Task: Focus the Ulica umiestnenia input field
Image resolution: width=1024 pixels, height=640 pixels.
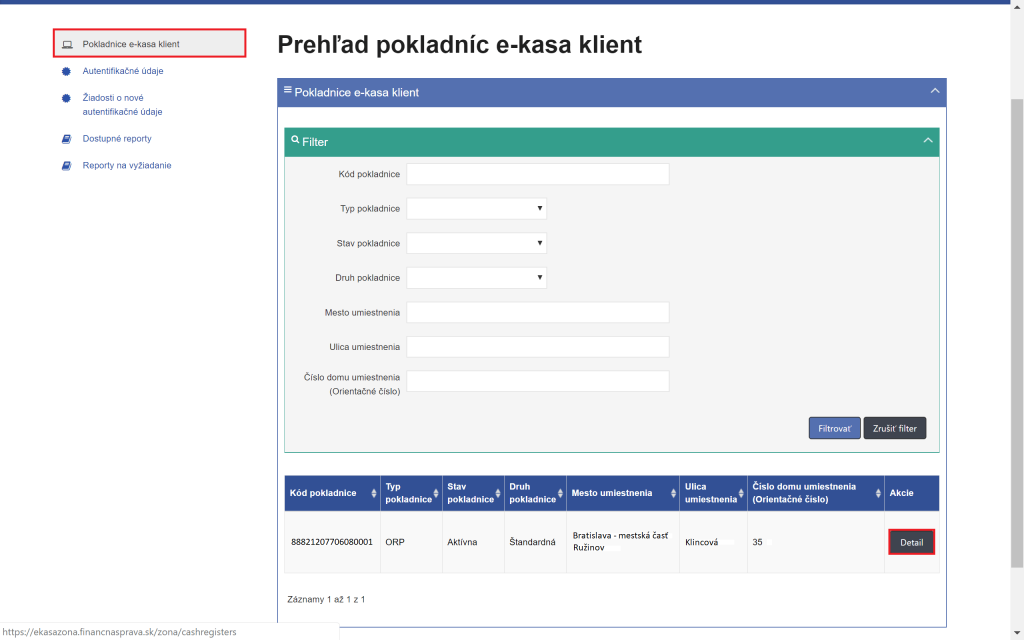Action: click(x=537, y=347)
